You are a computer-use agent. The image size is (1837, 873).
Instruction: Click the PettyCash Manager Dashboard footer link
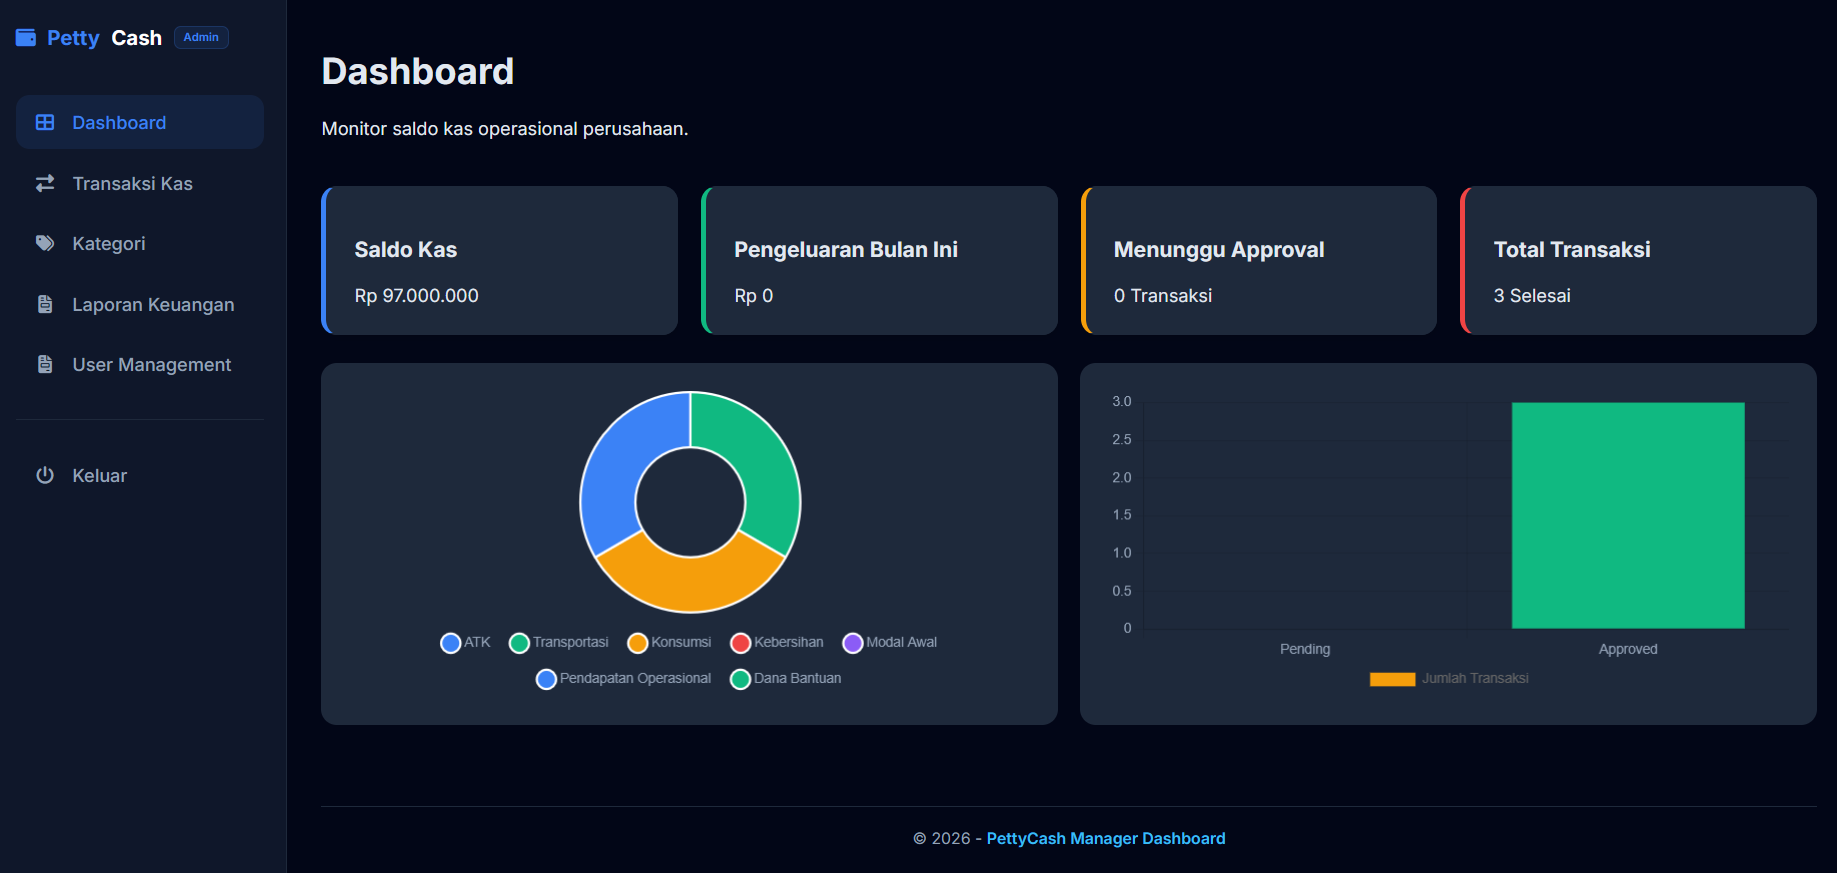point(1106,838)
